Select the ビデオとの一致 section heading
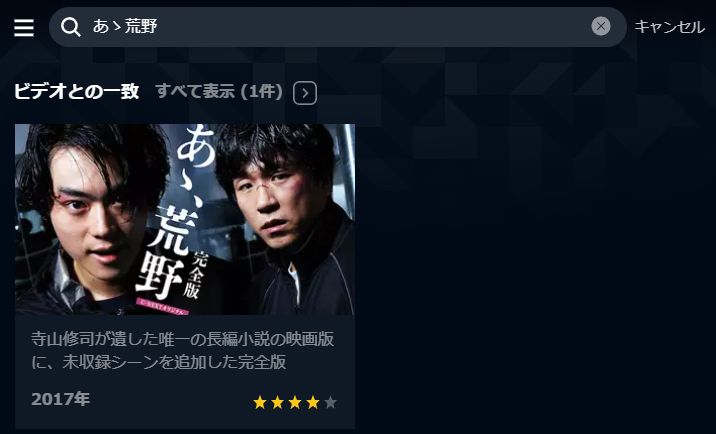This screenshot has width=716, height=434. [76, 91]
